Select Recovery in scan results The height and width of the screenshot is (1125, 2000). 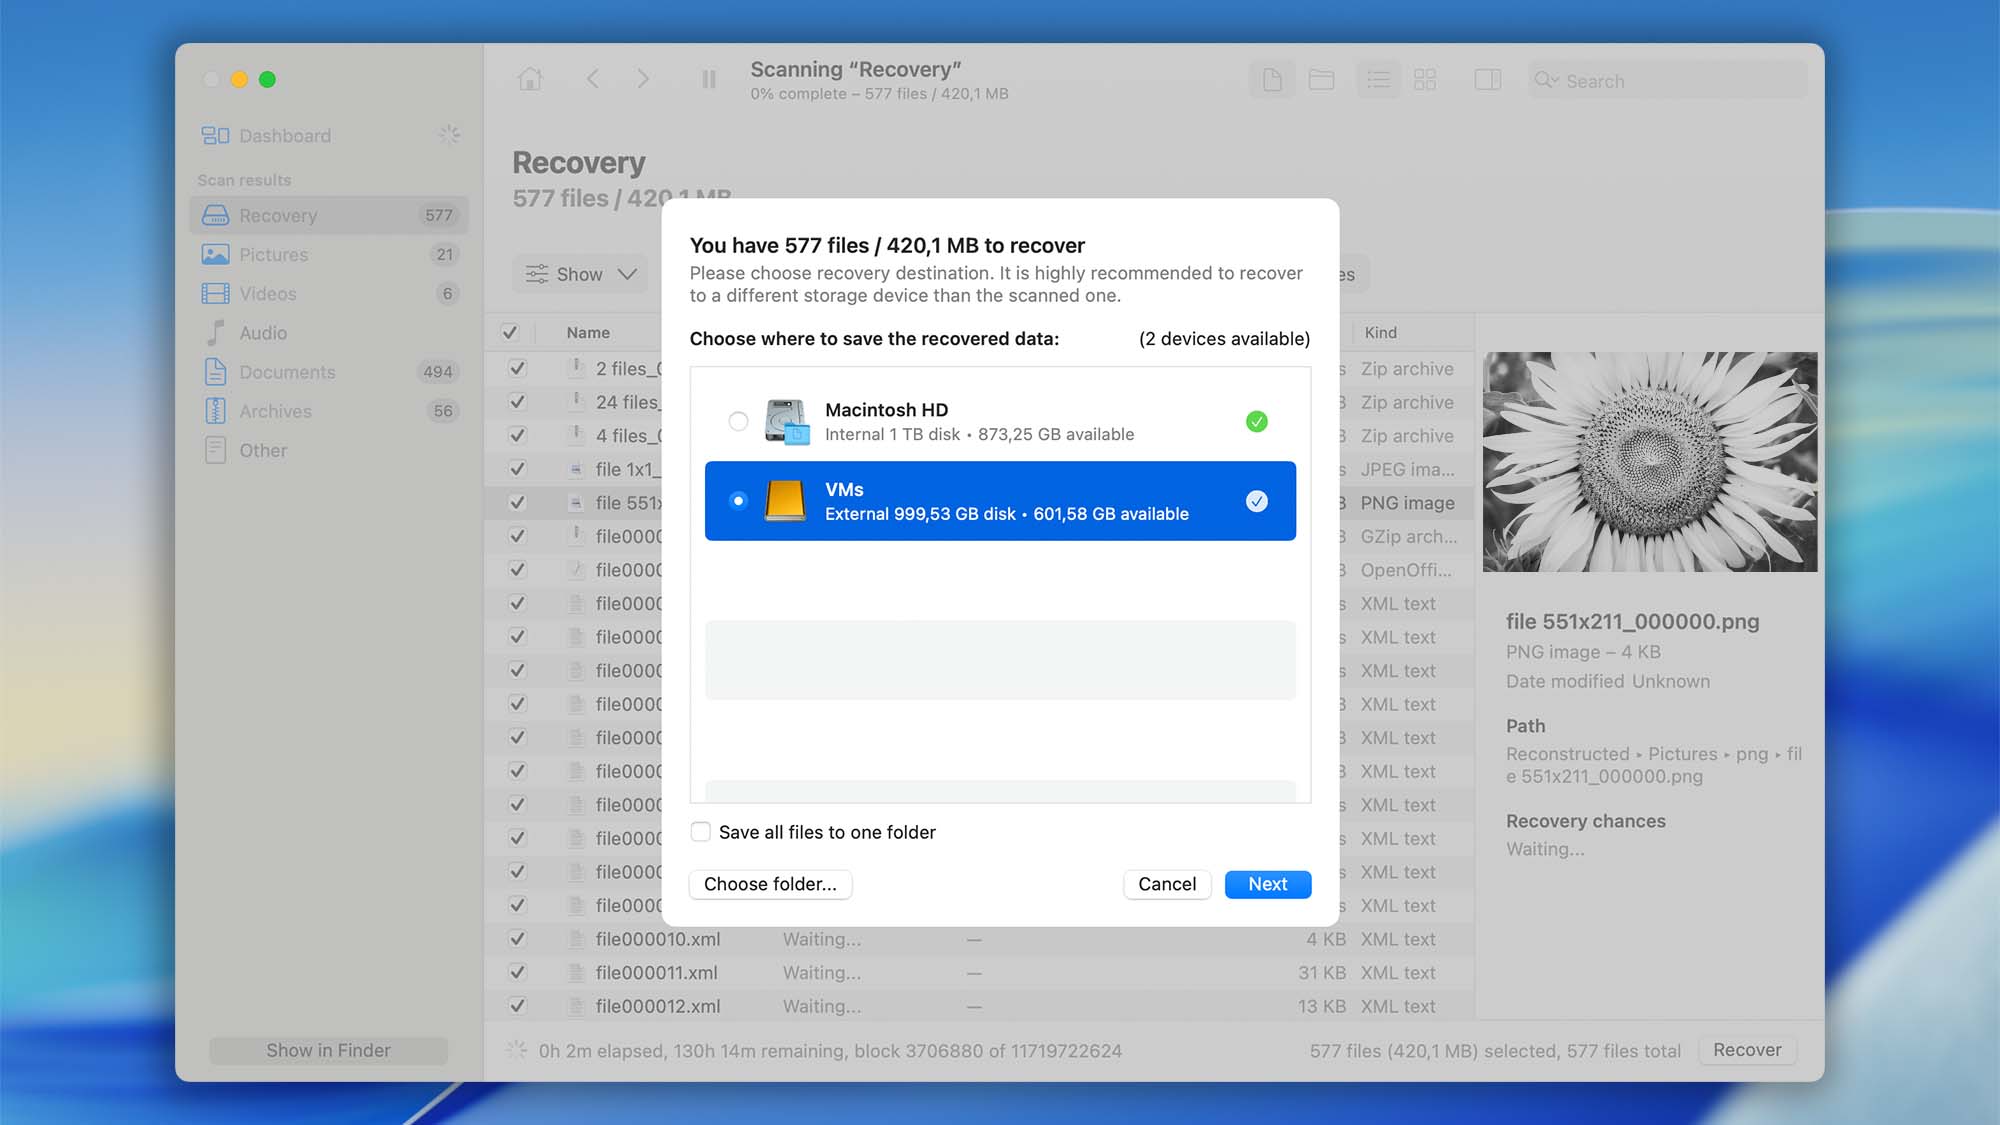[x=329, y=215]
